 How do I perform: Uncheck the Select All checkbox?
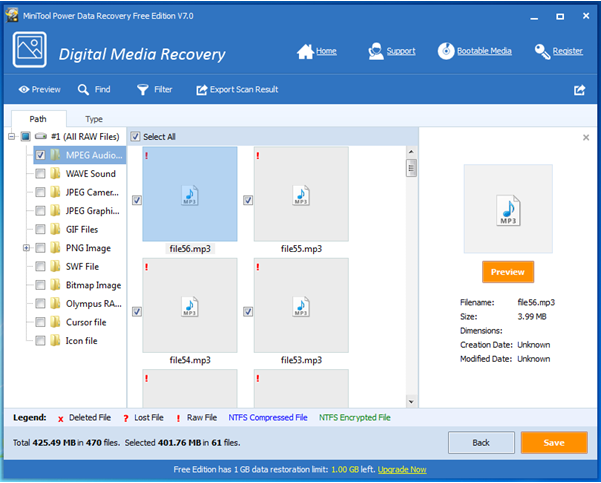135,136
